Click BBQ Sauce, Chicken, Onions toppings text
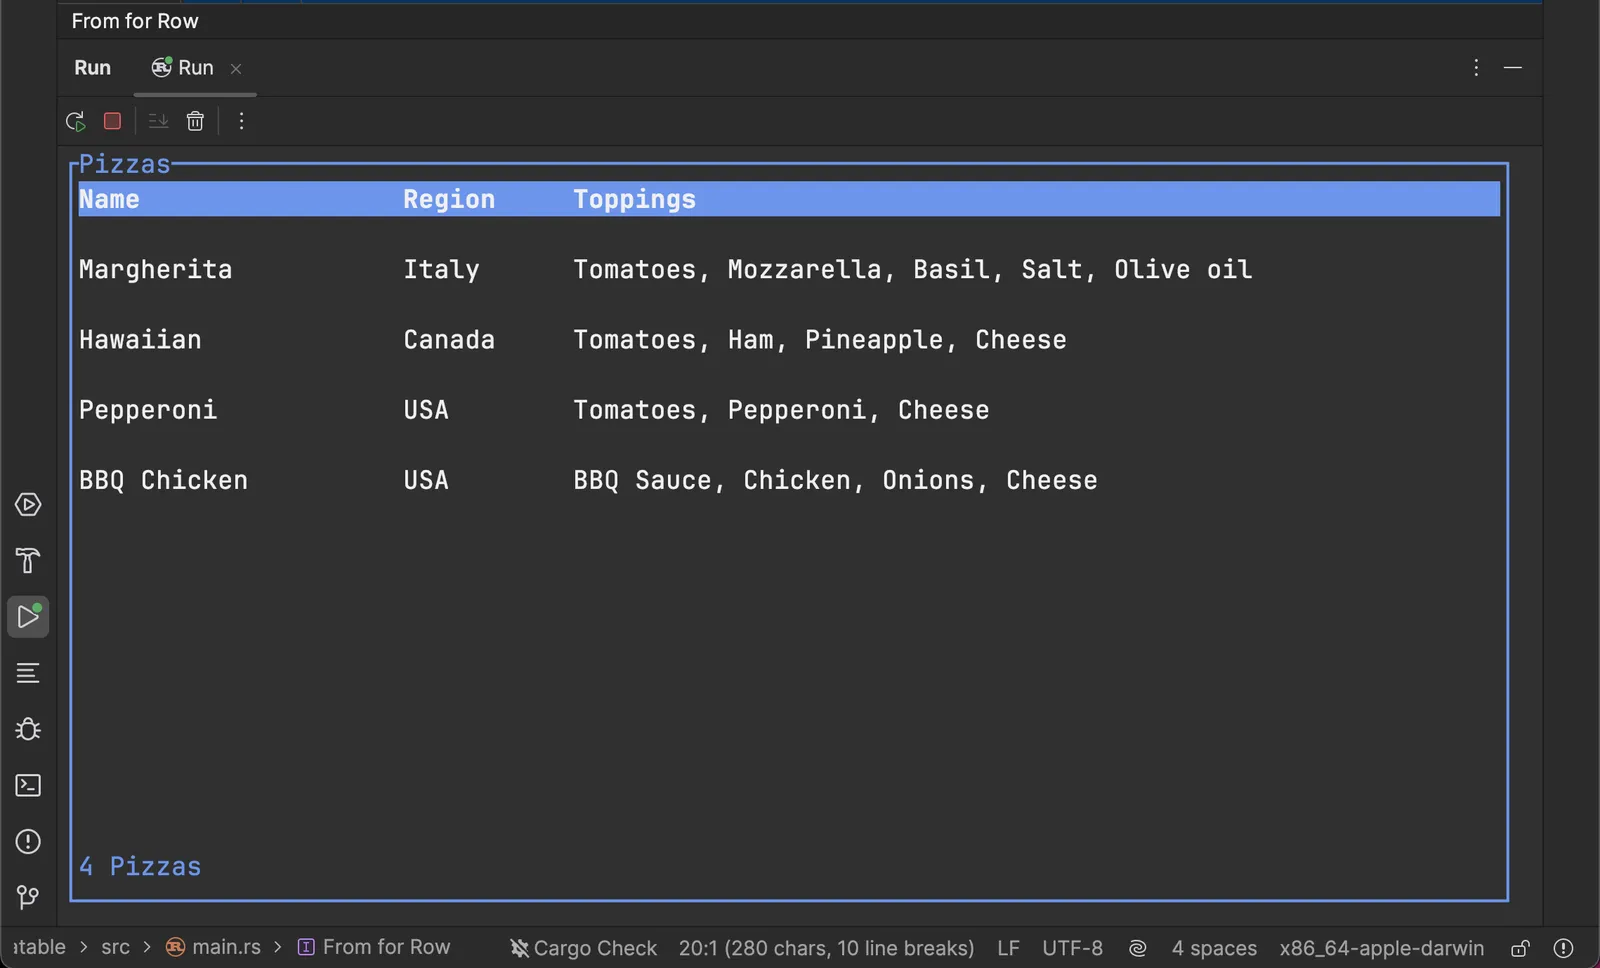The image size is (1600, 968). 835,480
